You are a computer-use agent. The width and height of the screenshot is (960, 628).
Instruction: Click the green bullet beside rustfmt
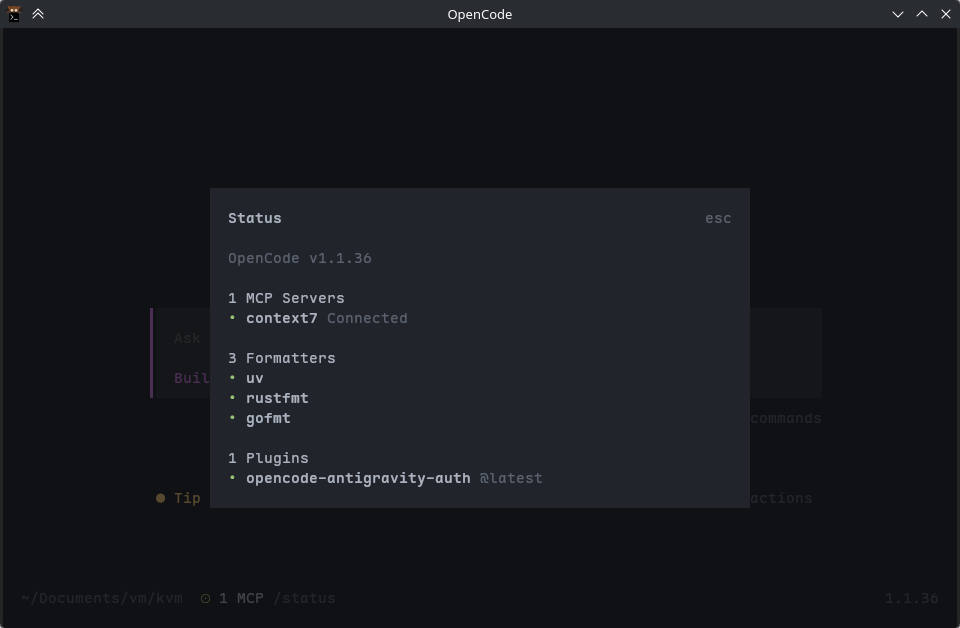pyautogui.click(x=232, y=398)
